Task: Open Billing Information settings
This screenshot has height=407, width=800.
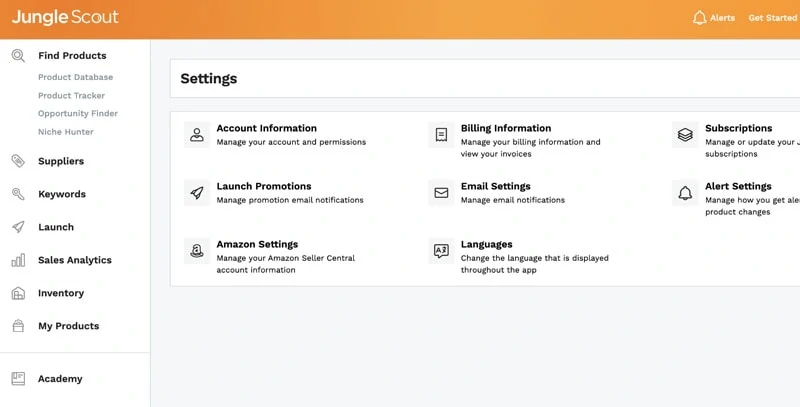Action: point(506,128)
